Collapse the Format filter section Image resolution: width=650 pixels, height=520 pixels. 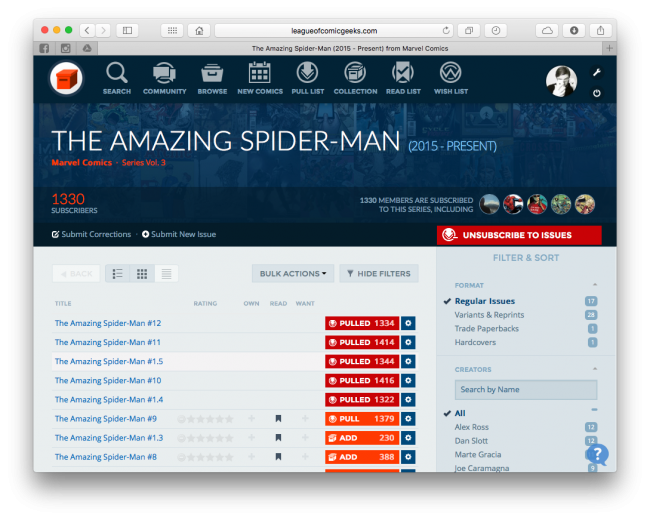(595, 285)
